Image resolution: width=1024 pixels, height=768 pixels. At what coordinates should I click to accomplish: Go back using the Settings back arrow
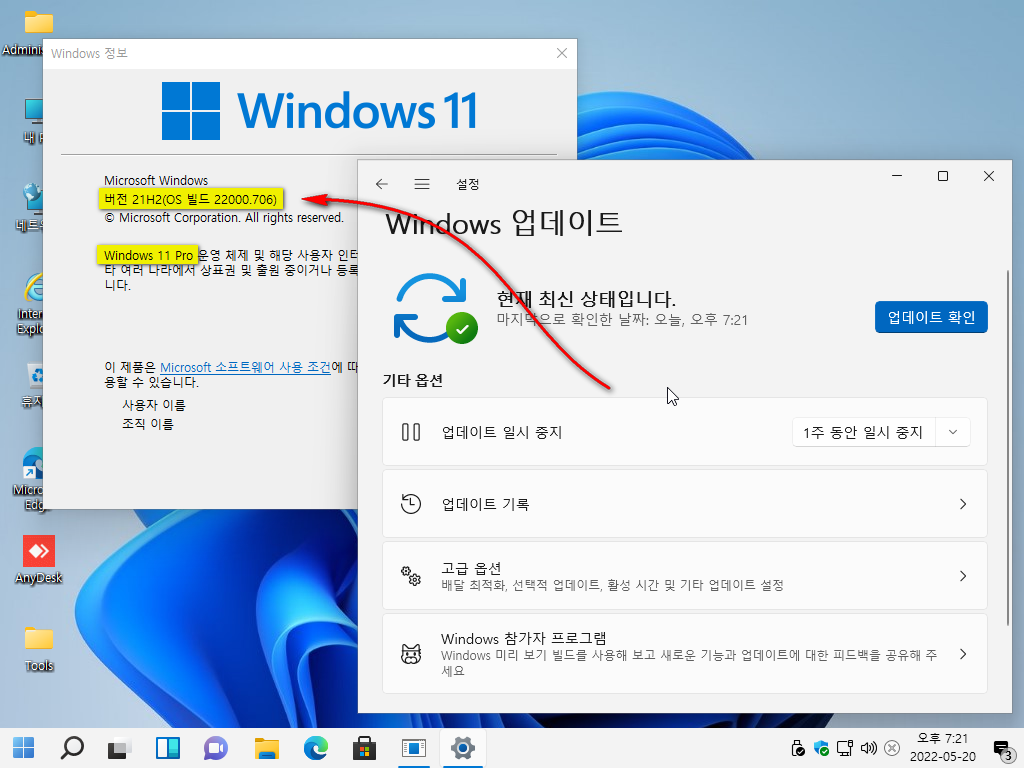click(x=382, y=184)
